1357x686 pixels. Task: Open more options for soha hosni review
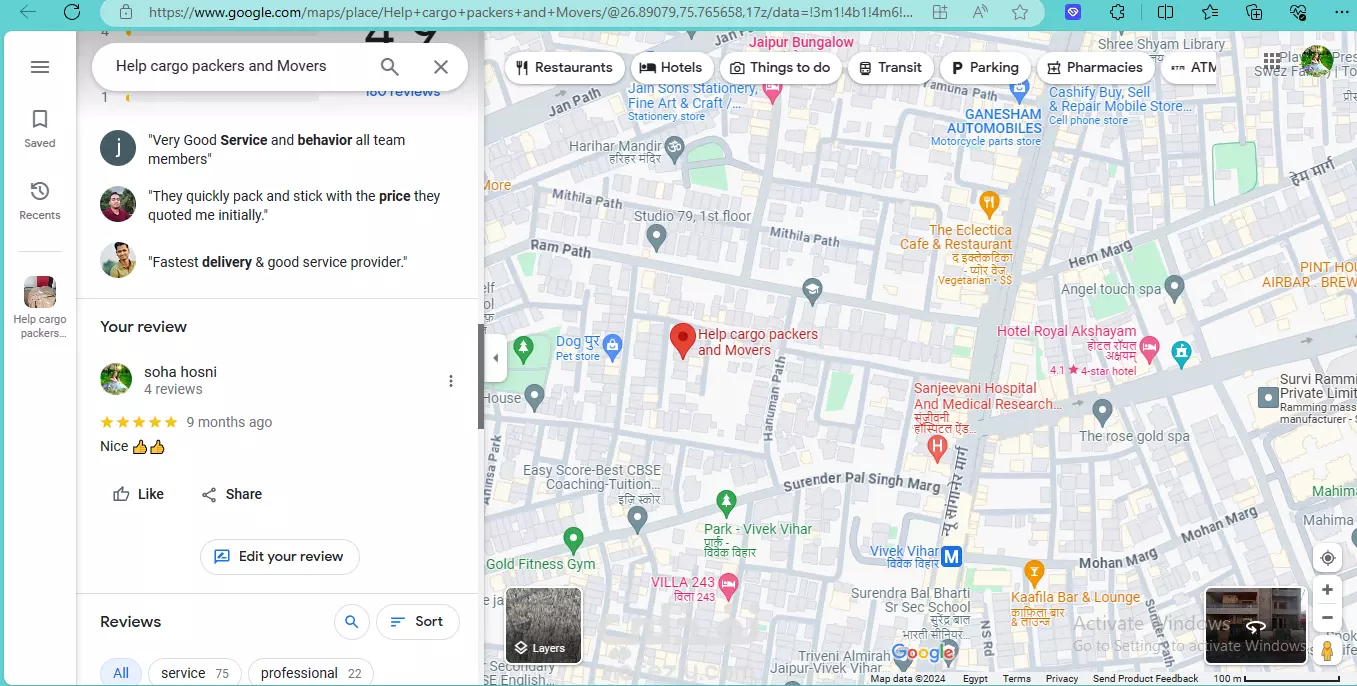point(451,381)
